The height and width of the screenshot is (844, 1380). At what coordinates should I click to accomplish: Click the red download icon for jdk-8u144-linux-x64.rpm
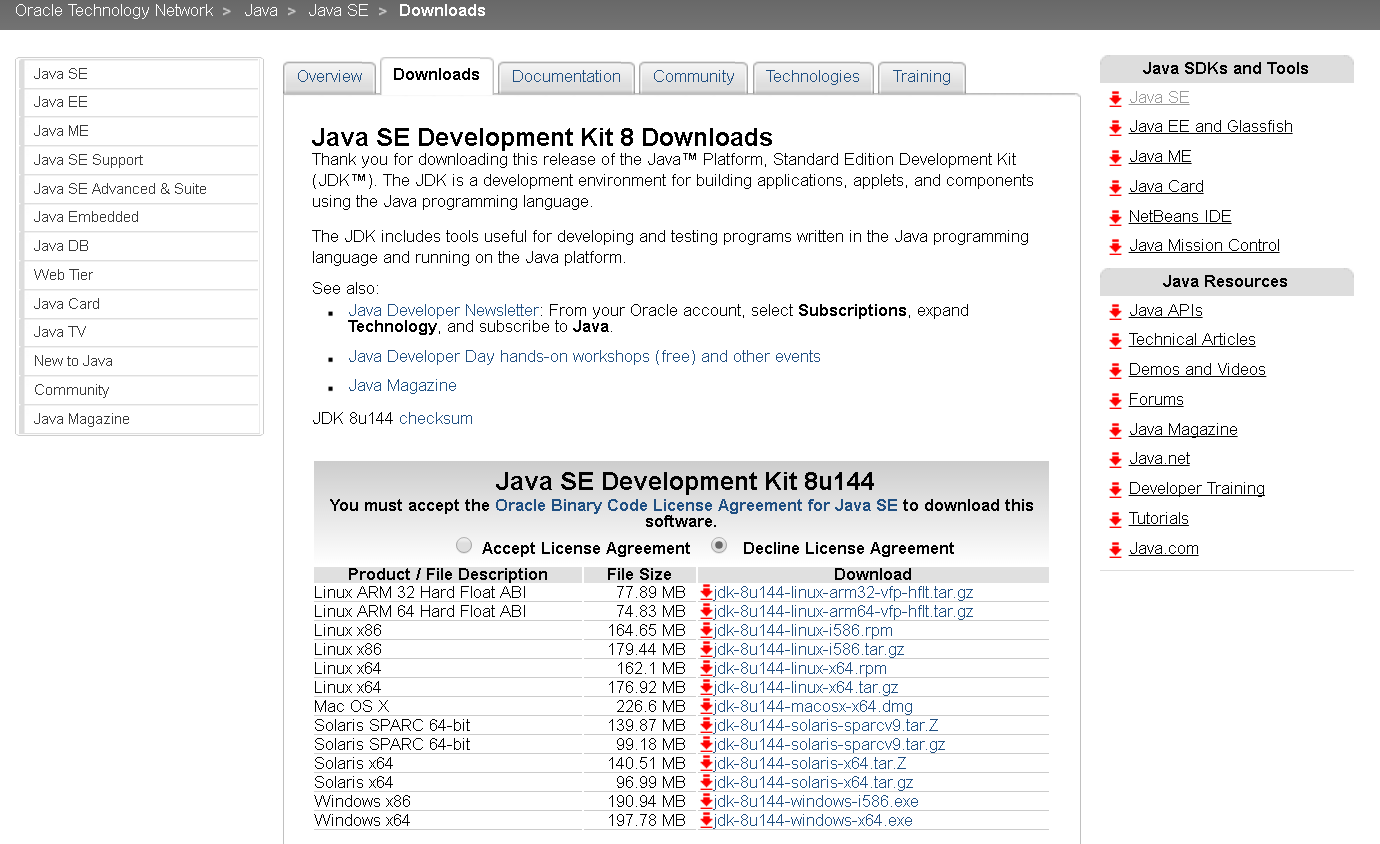click(706, 669)
